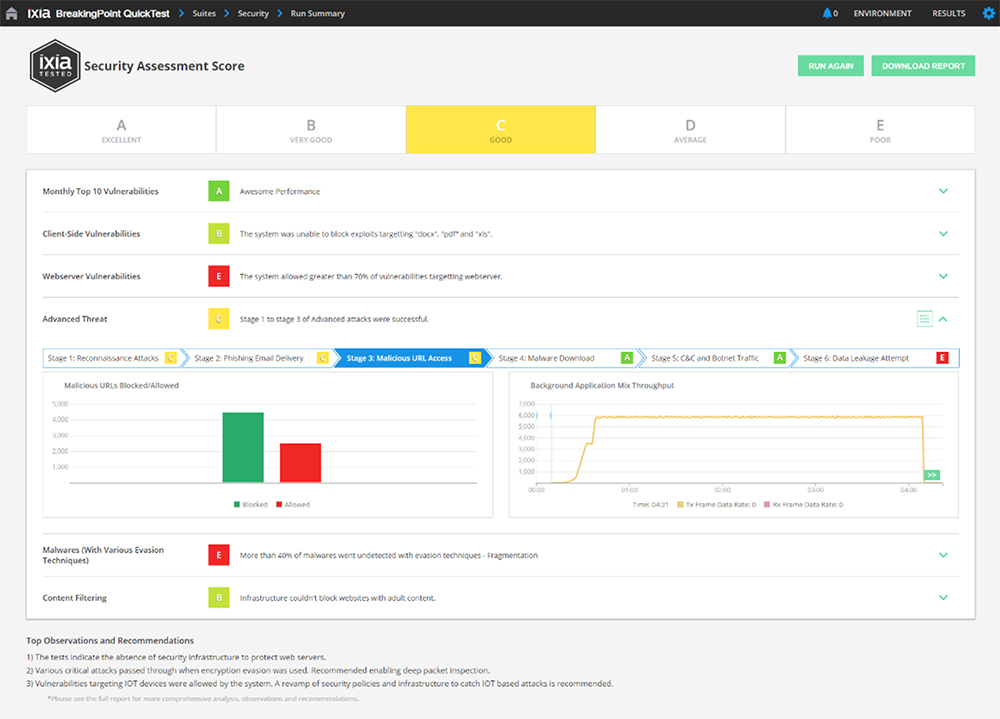The image size is (1000, 719).
Task: Click 'Malicious URLs Blocked/Allowed' chart title
Action: [121, 385]
